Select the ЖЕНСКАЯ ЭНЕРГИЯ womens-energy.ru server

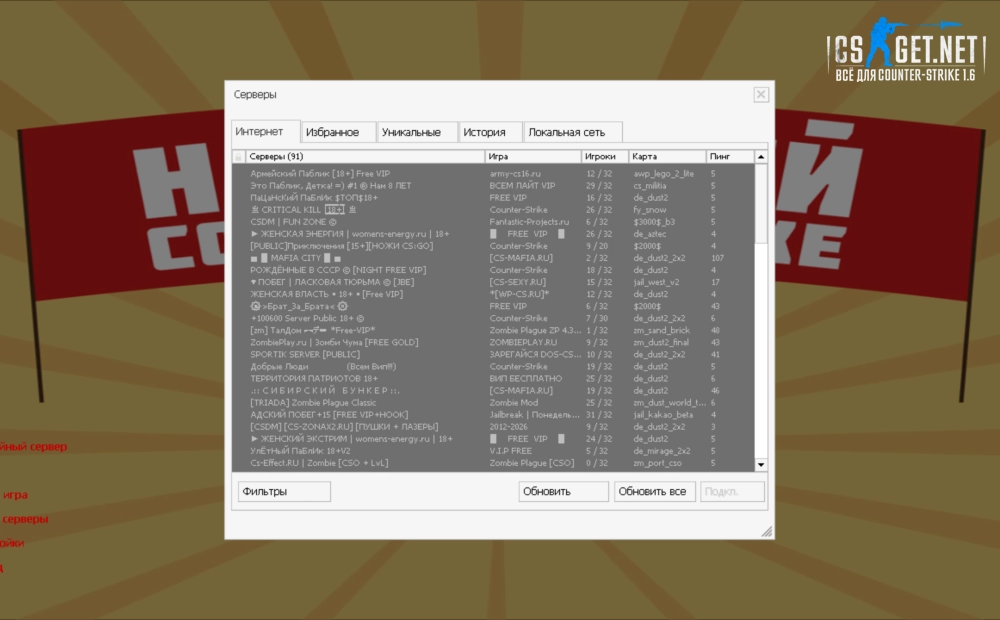pos(494,234)
